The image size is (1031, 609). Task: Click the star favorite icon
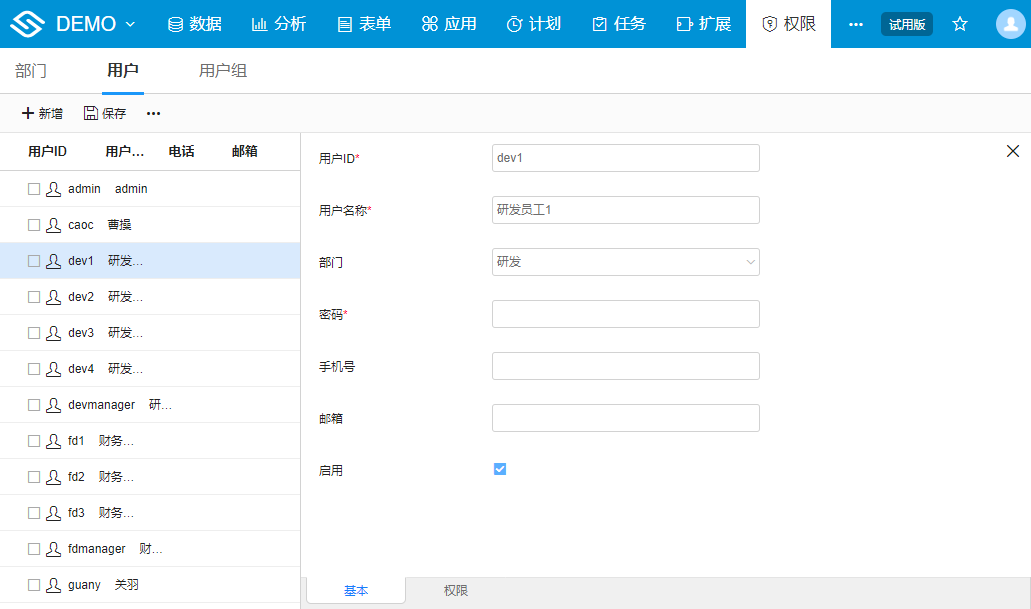[959, 23]
